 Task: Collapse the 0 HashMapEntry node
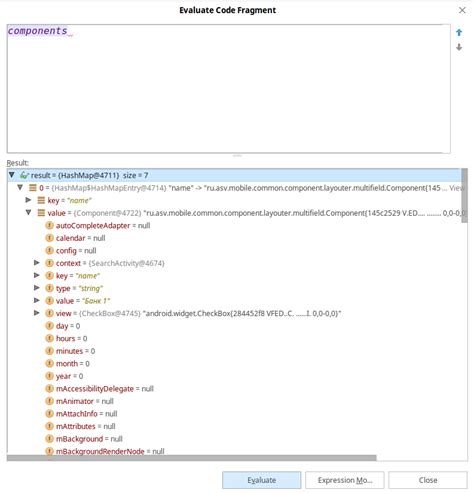[x=20, y=187]
